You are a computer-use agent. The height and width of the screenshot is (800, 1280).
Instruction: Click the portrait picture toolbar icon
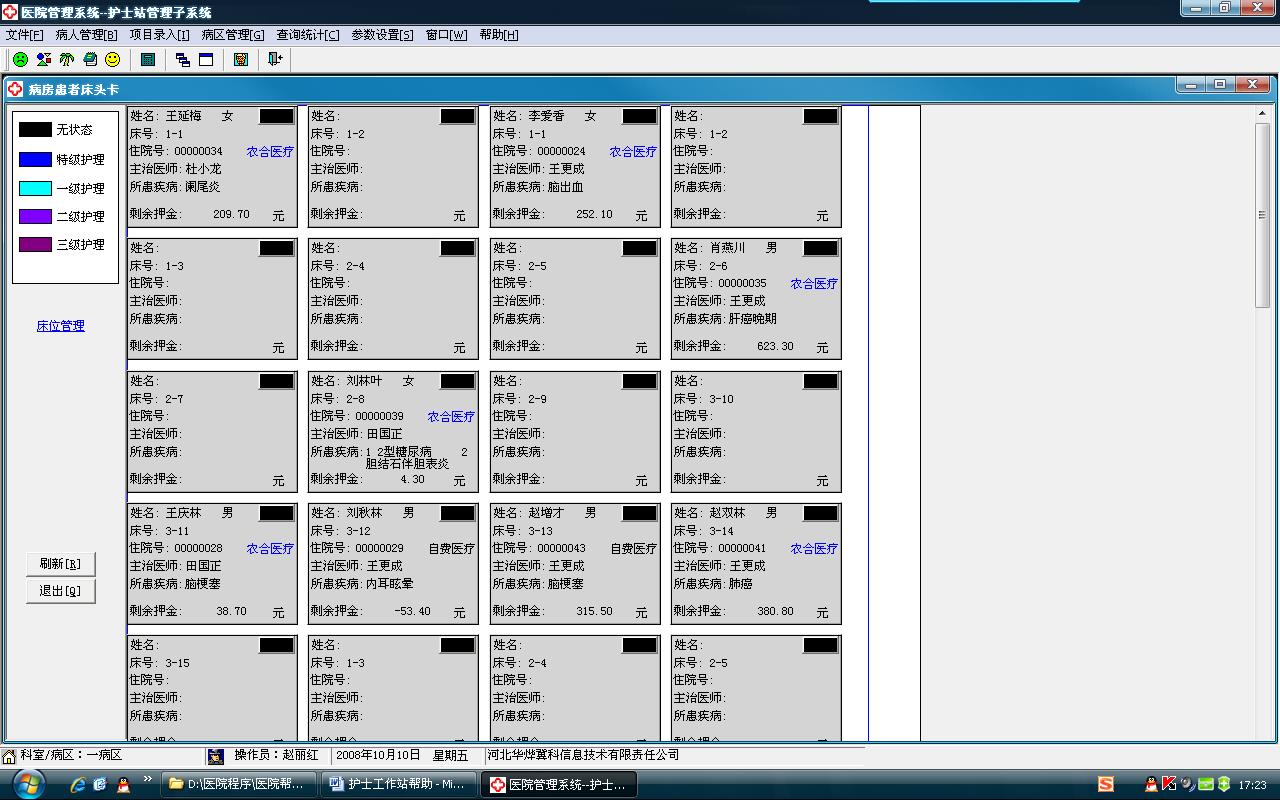[x=241, y=60]
